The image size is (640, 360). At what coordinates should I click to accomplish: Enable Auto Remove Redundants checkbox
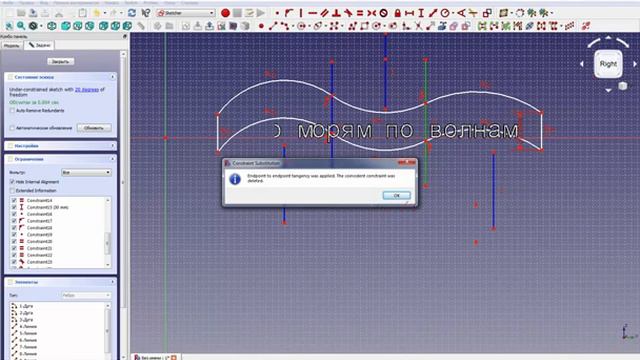(x=12, y=111)
